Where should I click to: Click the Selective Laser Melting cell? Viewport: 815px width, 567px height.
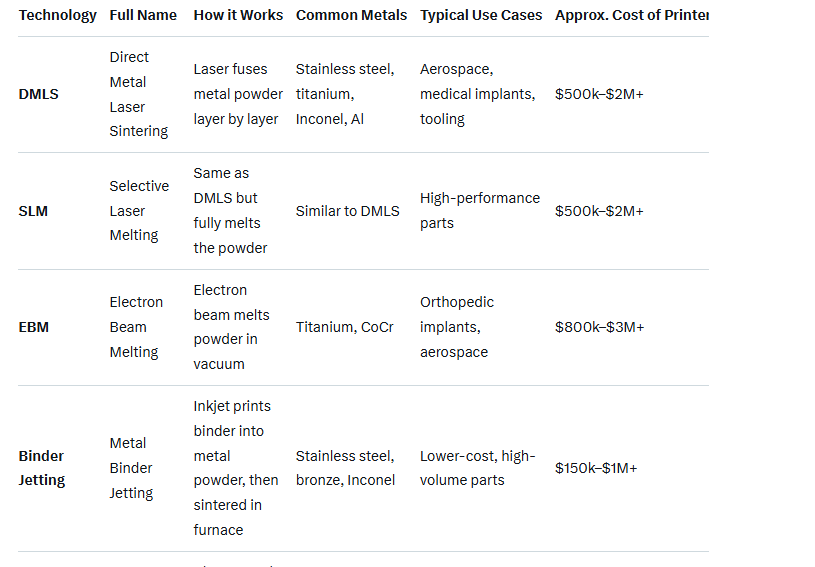point(139,211)
